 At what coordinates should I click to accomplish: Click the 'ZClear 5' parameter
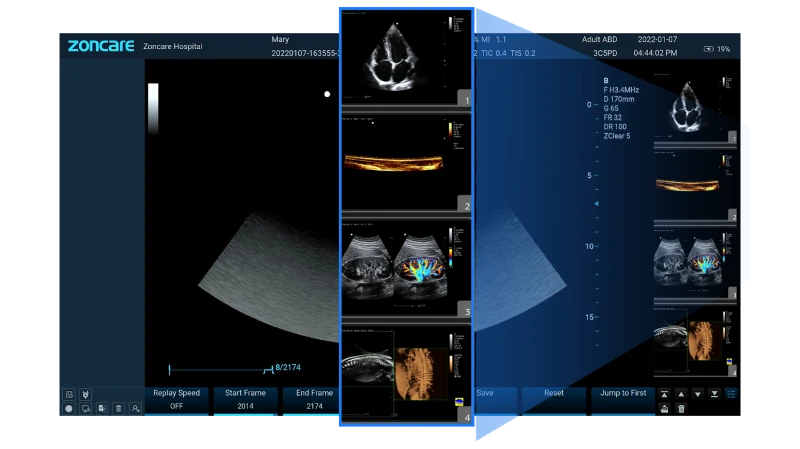tap(617, 136)
